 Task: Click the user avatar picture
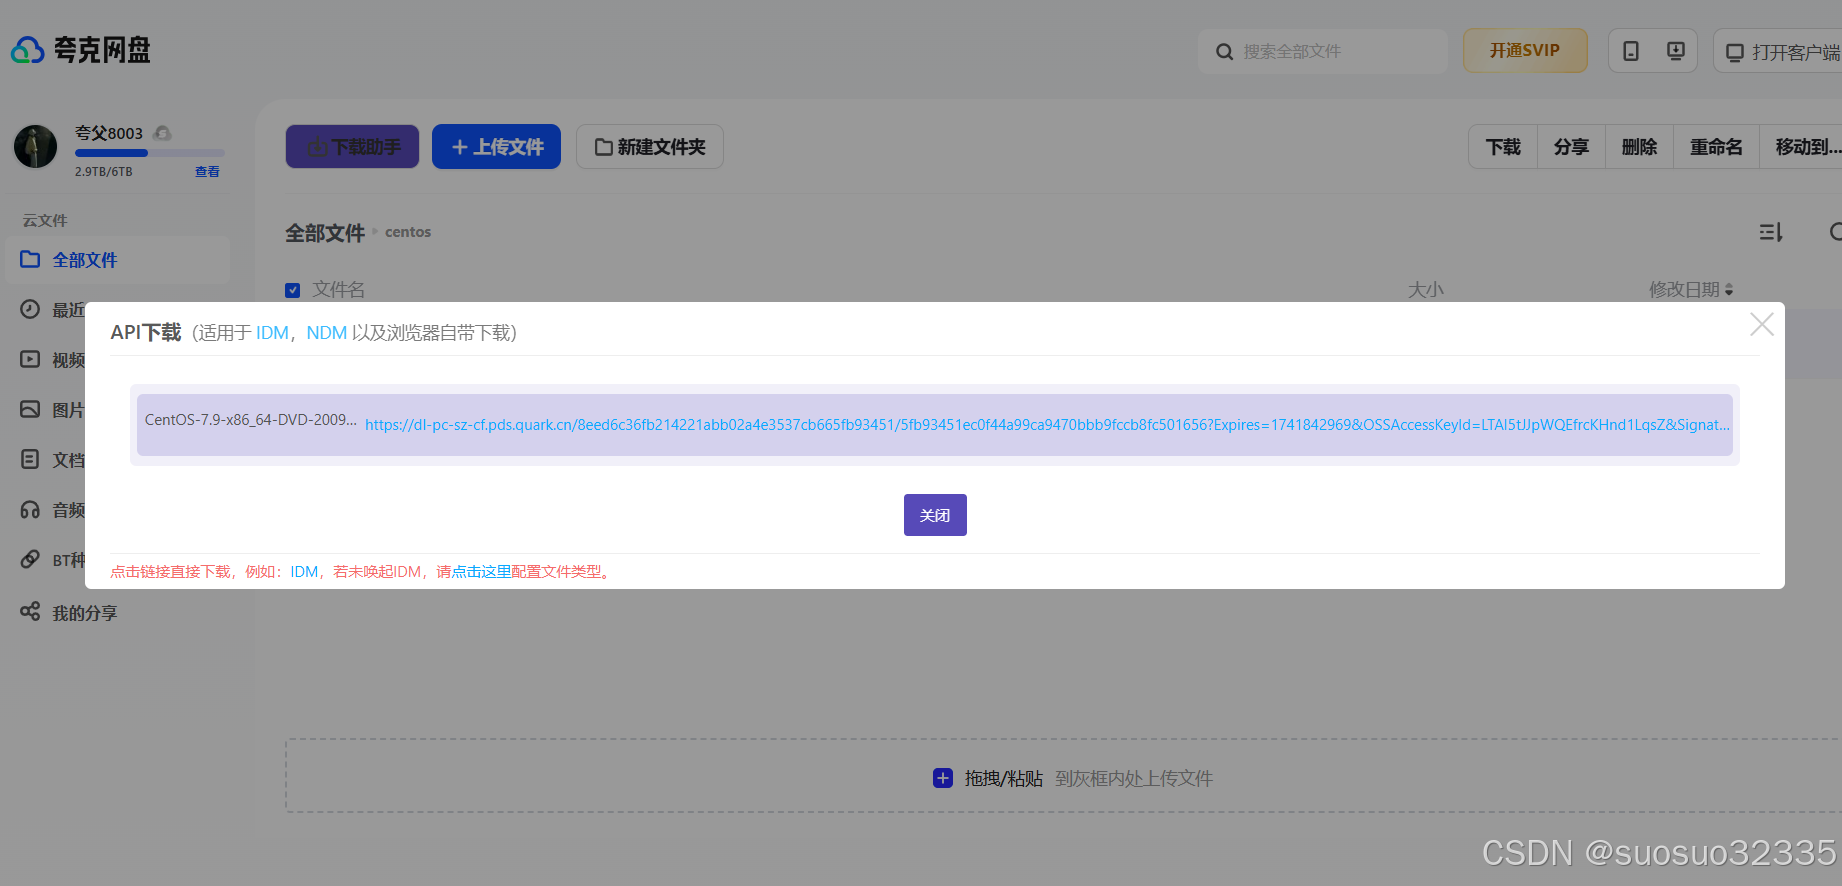click(36, 147)
